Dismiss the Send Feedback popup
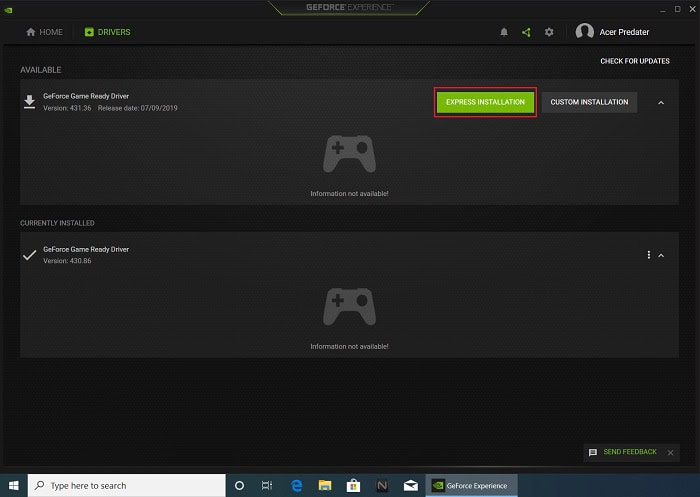This screenshot has width=700, height=497. pyautogui.click(x=671, y=453)
